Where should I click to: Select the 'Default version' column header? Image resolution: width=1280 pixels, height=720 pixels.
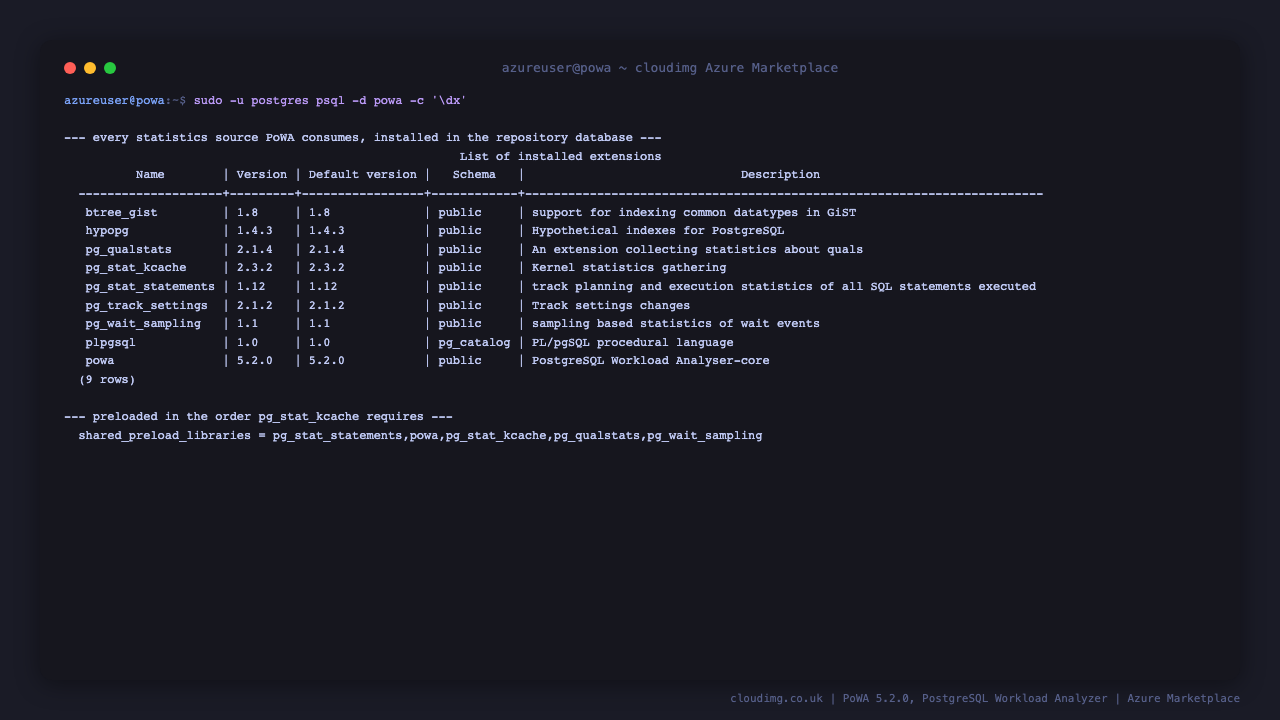click(x=362, y=175)
